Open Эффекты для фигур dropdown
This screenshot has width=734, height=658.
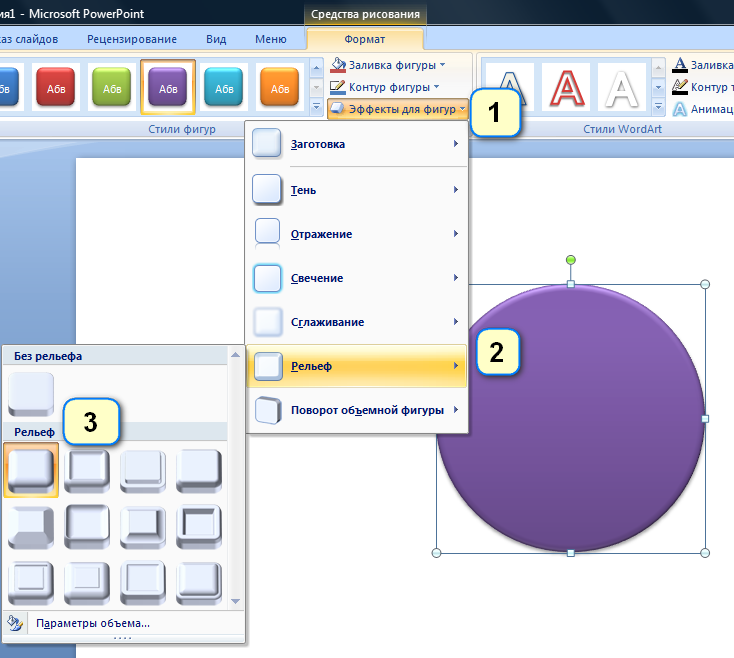398,109
